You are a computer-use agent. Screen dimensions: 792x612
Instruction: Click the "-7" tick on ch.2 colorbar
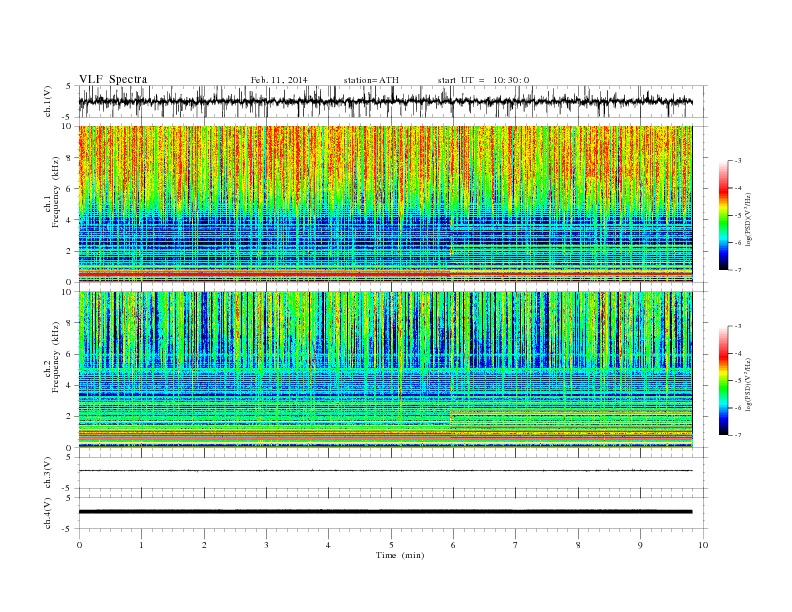738,435
